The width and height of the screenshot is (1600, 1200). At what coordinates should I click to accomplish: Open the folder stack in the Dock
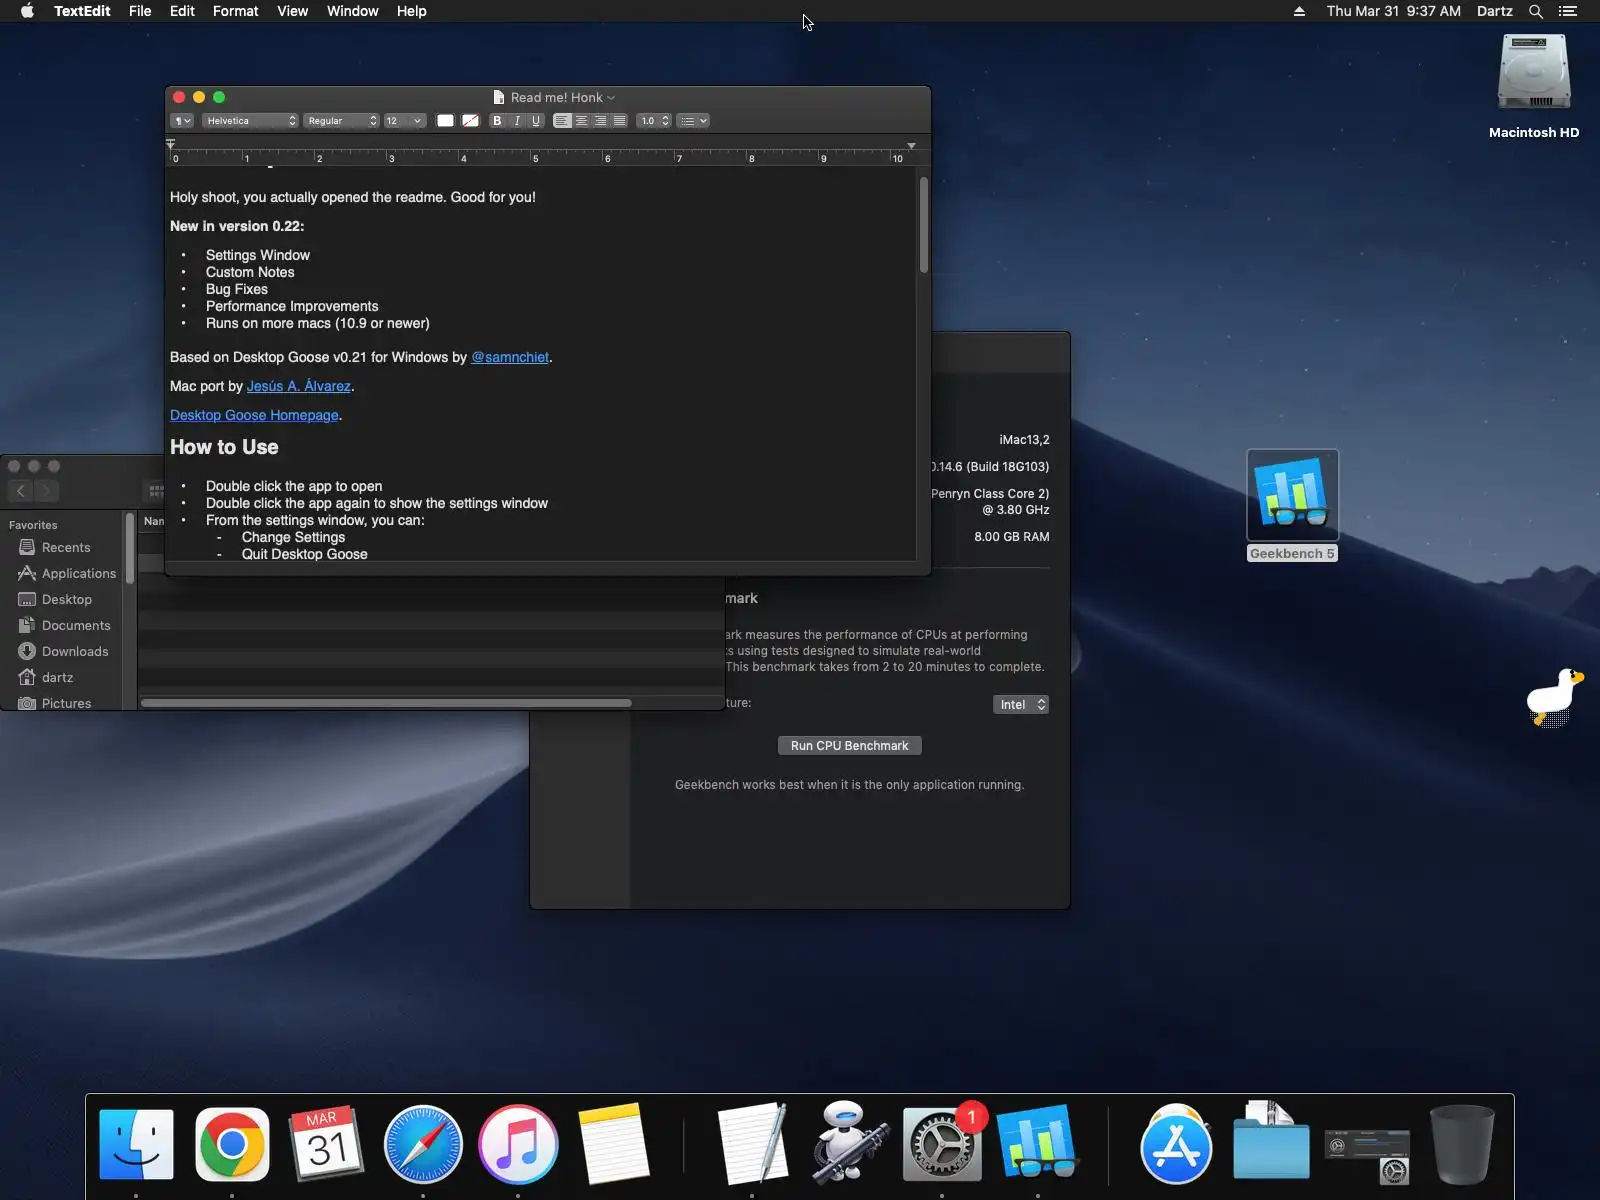(1271, 1141)
